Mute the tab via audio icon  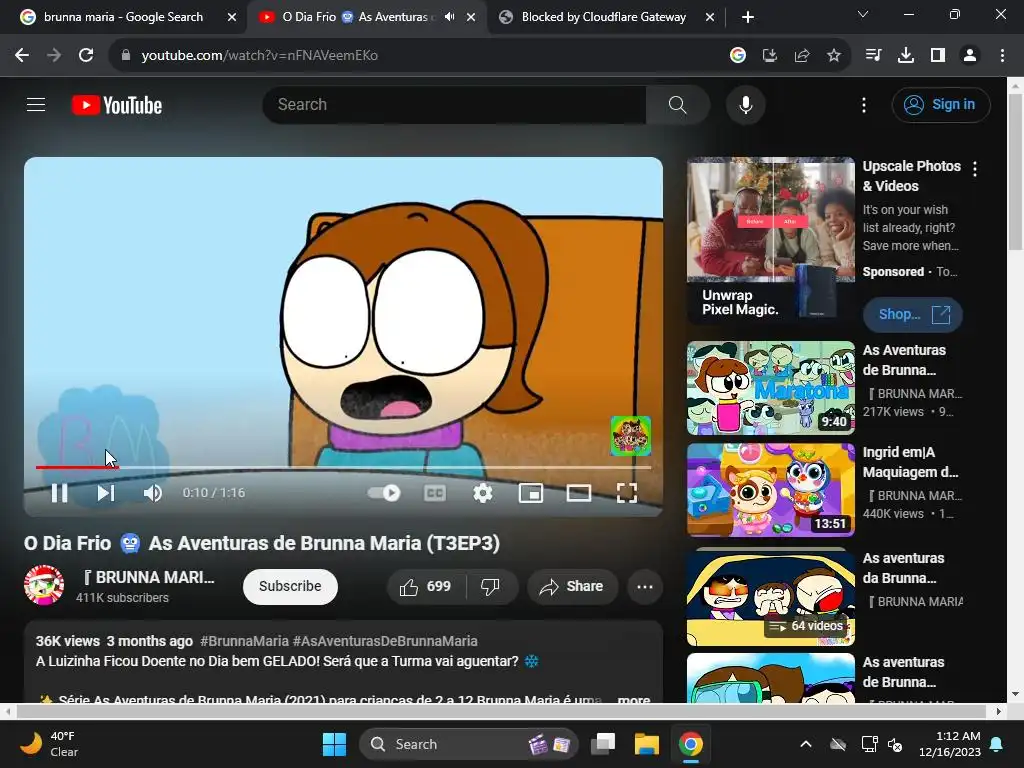449,17
